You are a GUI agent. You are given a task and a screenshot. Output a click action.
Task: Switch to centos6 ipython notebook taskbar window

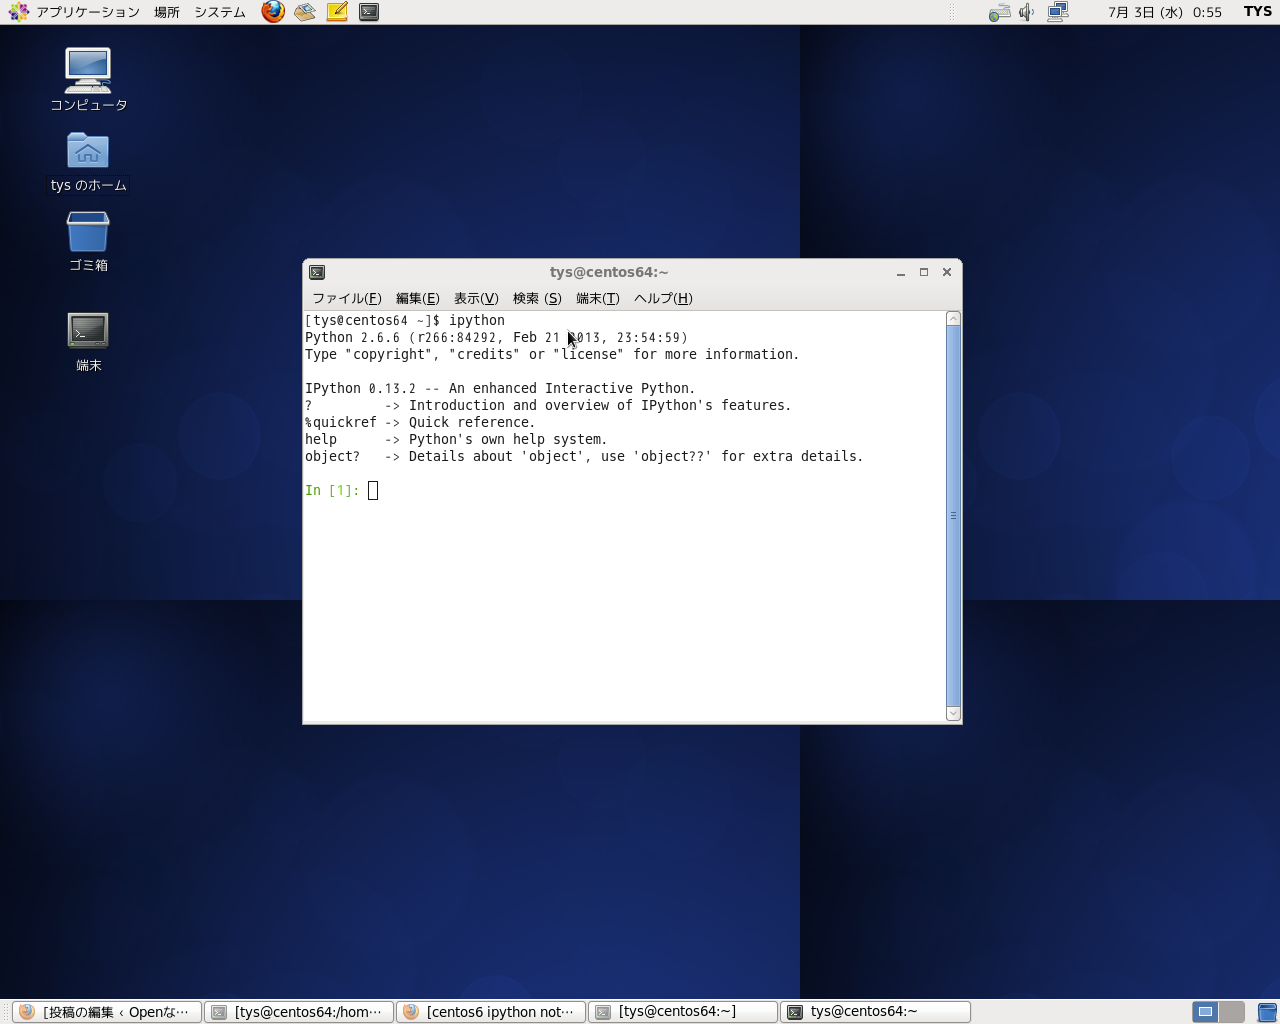[x=491, y=1012]
